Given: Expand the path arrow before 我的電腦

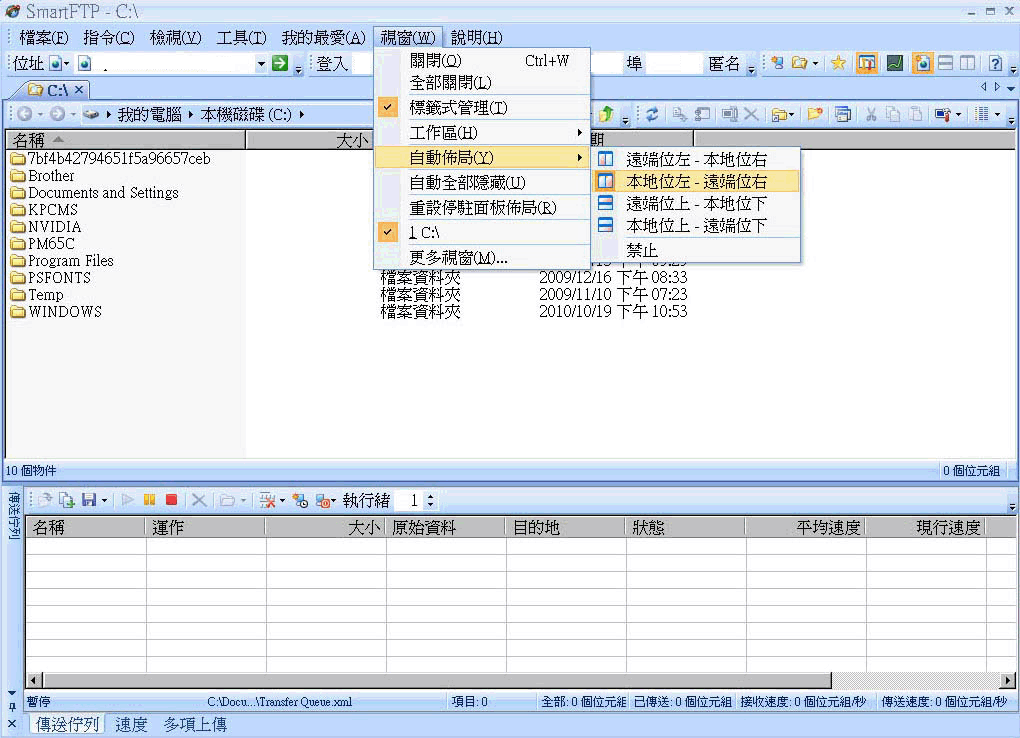Looking at the screenshot, I should pyautogui.click(x=109, y=115).
